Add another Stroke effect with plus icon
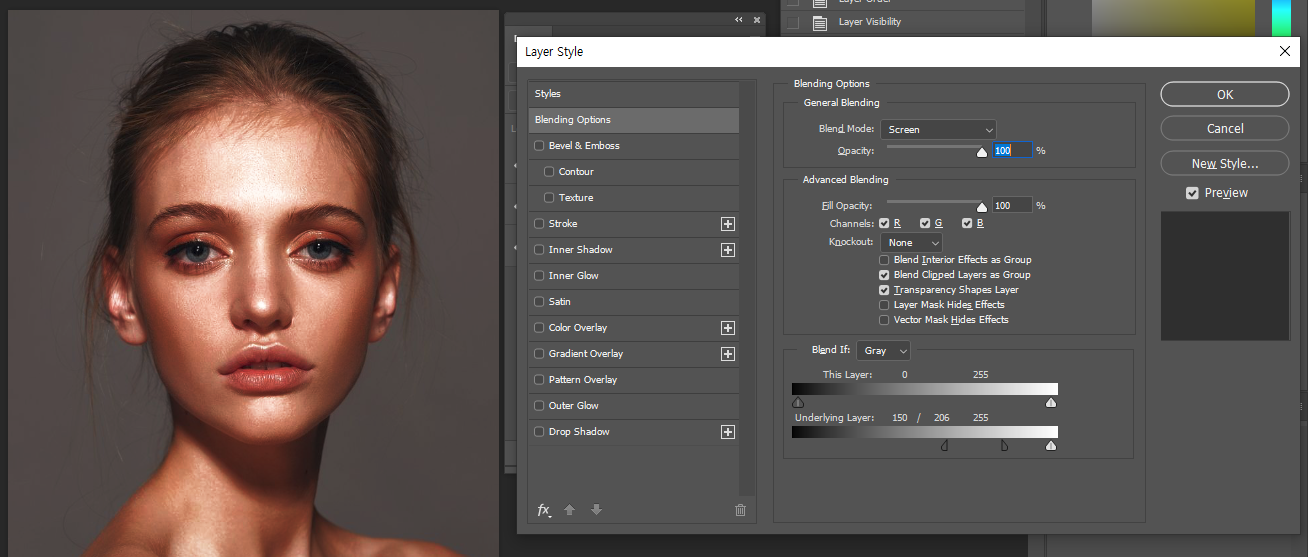 [728, 224]
